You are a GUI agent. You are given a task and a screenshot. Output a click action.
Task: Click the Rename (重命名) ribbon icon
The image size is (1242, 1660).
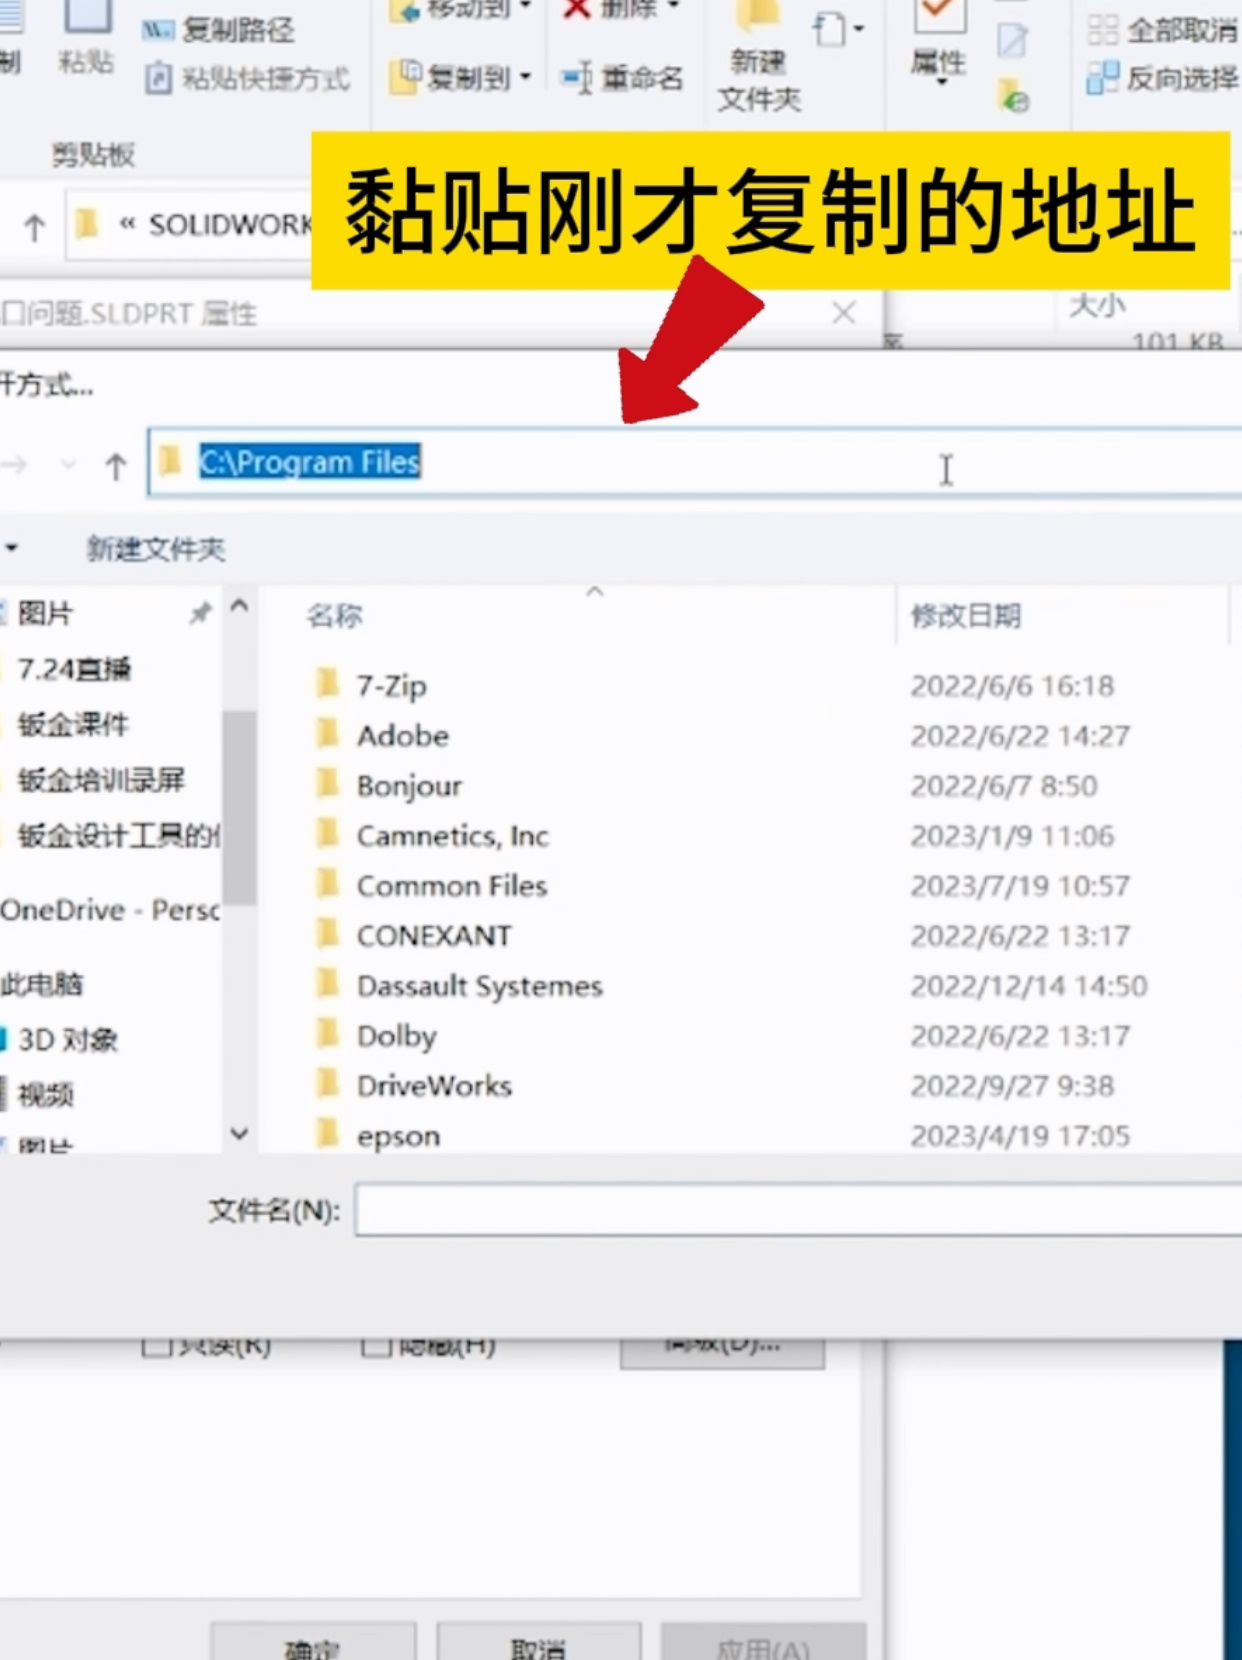click(x=577, y=78)
